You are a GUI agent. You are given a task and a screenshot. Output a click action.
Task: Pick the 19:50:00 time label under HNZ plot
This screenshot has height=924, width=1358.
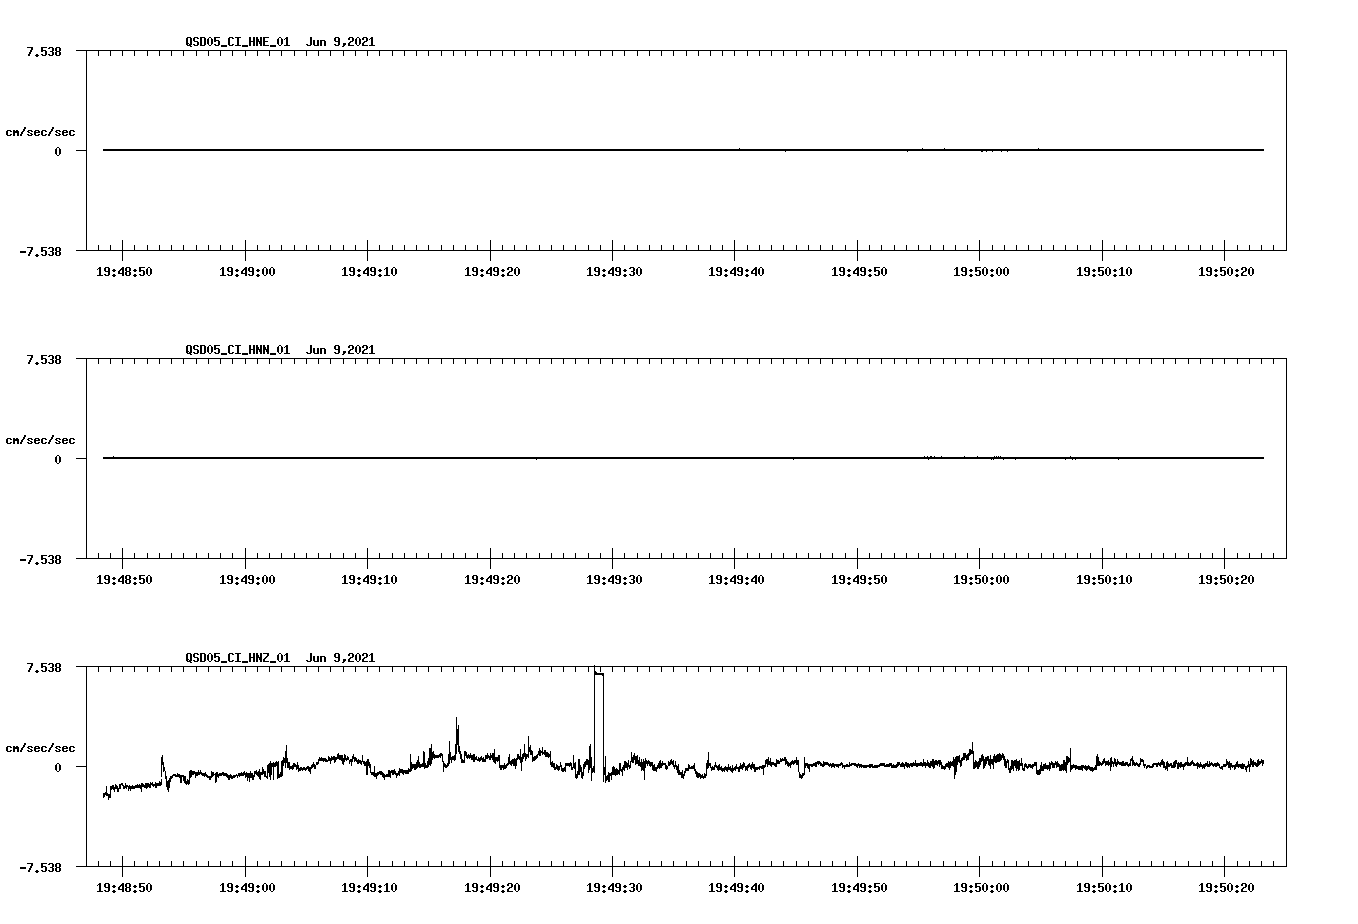point(981,888)
